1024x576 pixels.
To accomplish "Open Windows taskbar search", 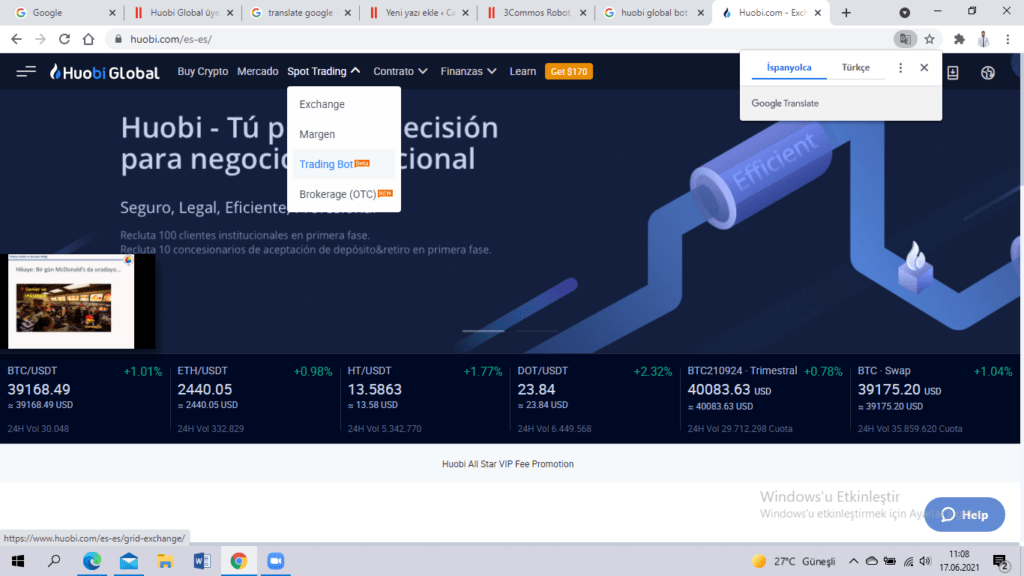I will (54, 561).
